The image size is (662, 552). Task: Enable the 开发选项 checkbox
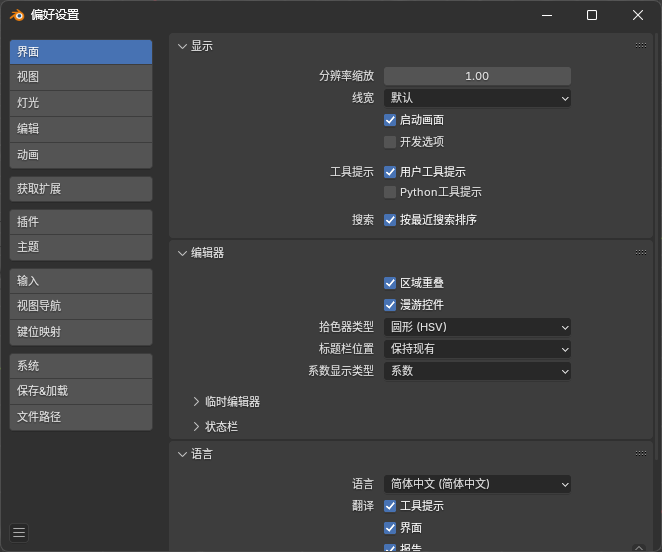[390, 142]
